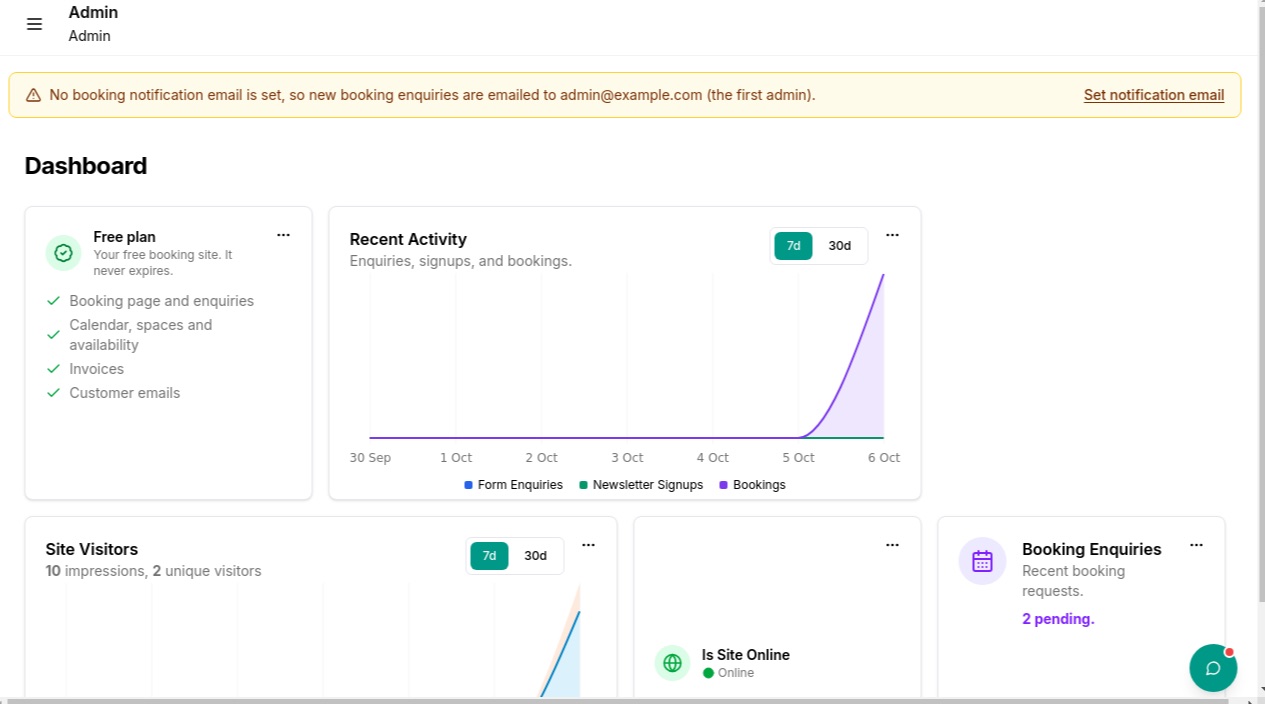Toggle Newsletter Signups legend item

coord(641,485)
